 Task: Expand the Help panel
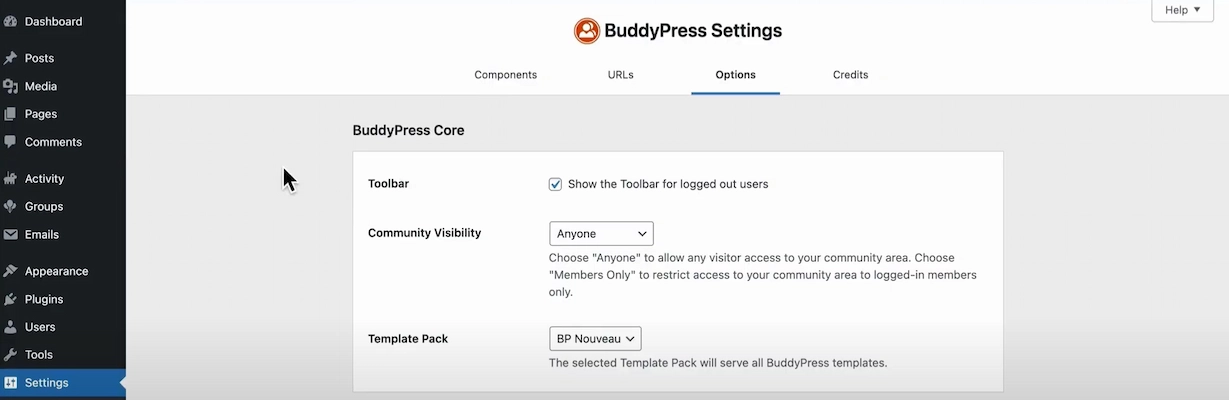pyautogui.click(x=1182, y=10)
